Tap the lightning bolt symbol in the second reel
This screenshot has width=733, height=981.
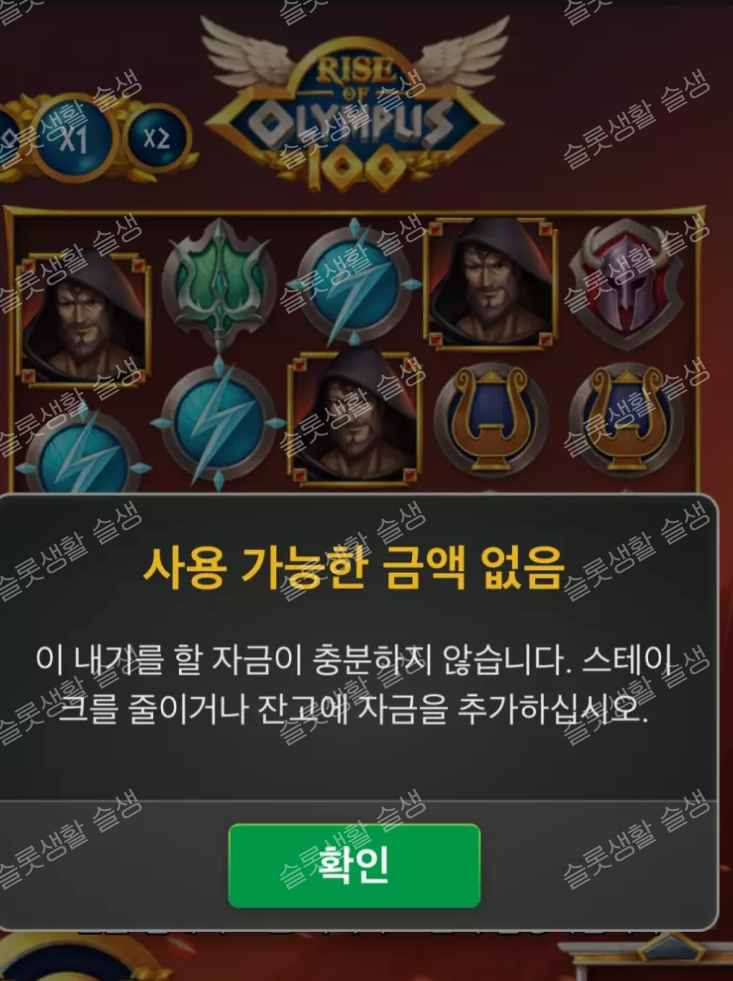(x=218, y=423)
